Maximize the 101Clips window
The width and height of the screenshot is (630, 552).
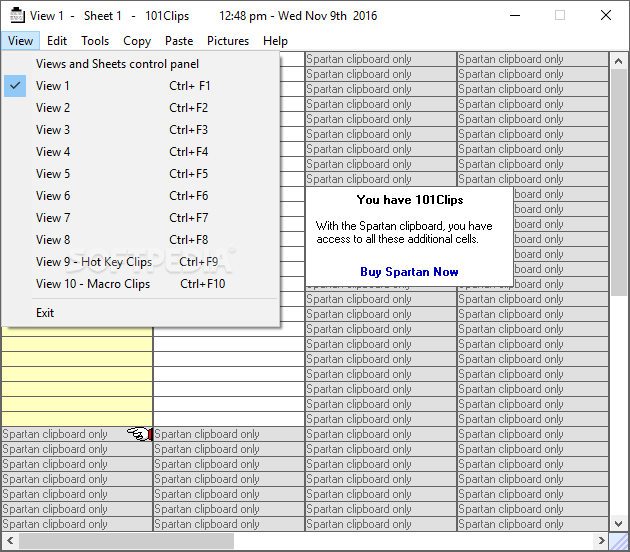tap(560, 15)
